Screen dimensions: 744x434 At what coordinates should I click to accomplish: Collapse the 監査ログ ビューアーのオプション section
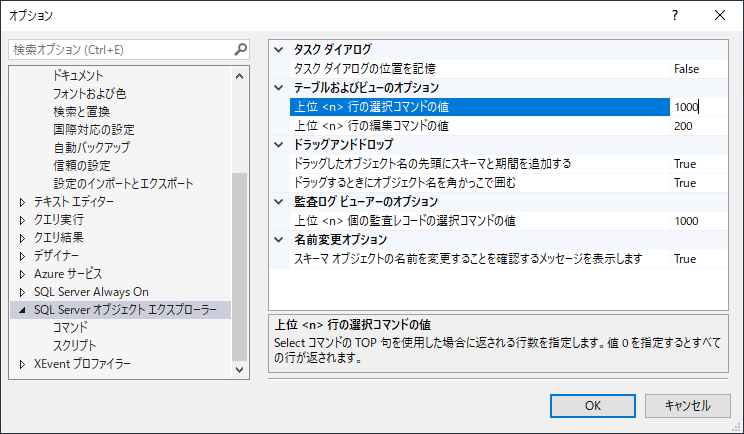(279, 202)
